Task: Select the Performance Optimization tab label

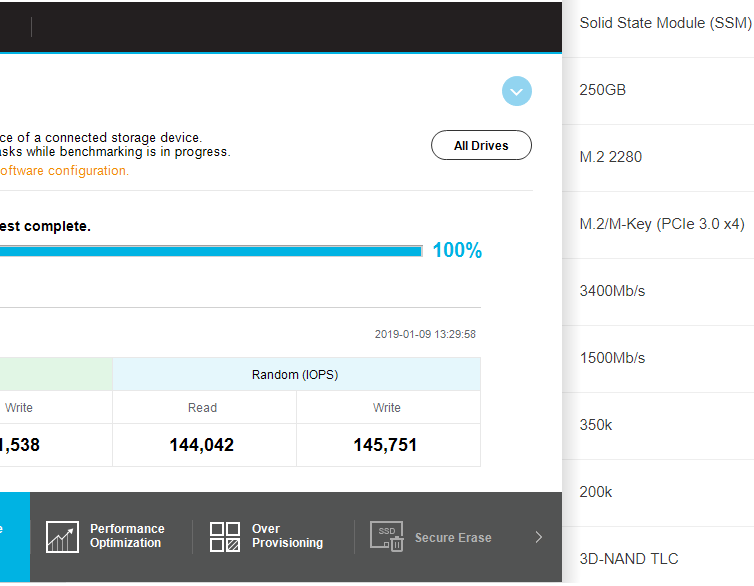Action: coord(127,536)
